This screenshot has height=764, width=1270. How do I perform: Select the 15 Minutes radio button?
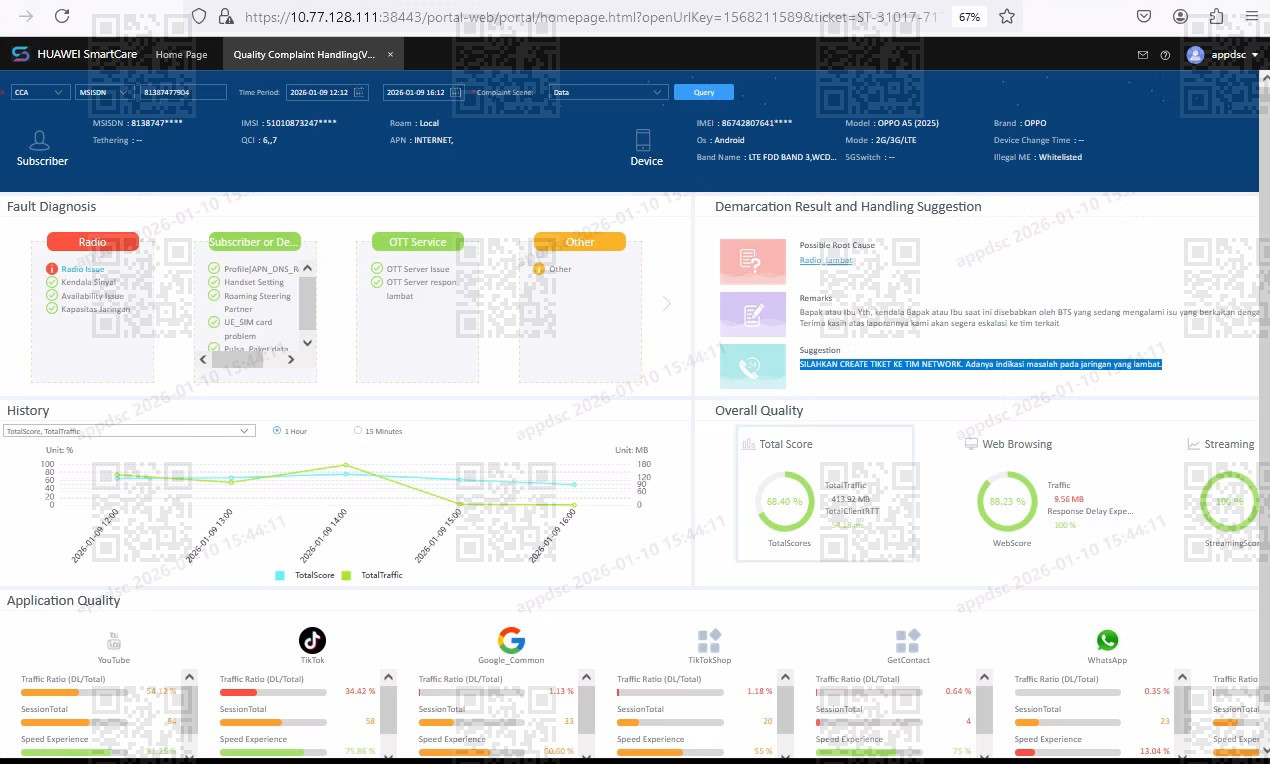[x=358, y=431]
